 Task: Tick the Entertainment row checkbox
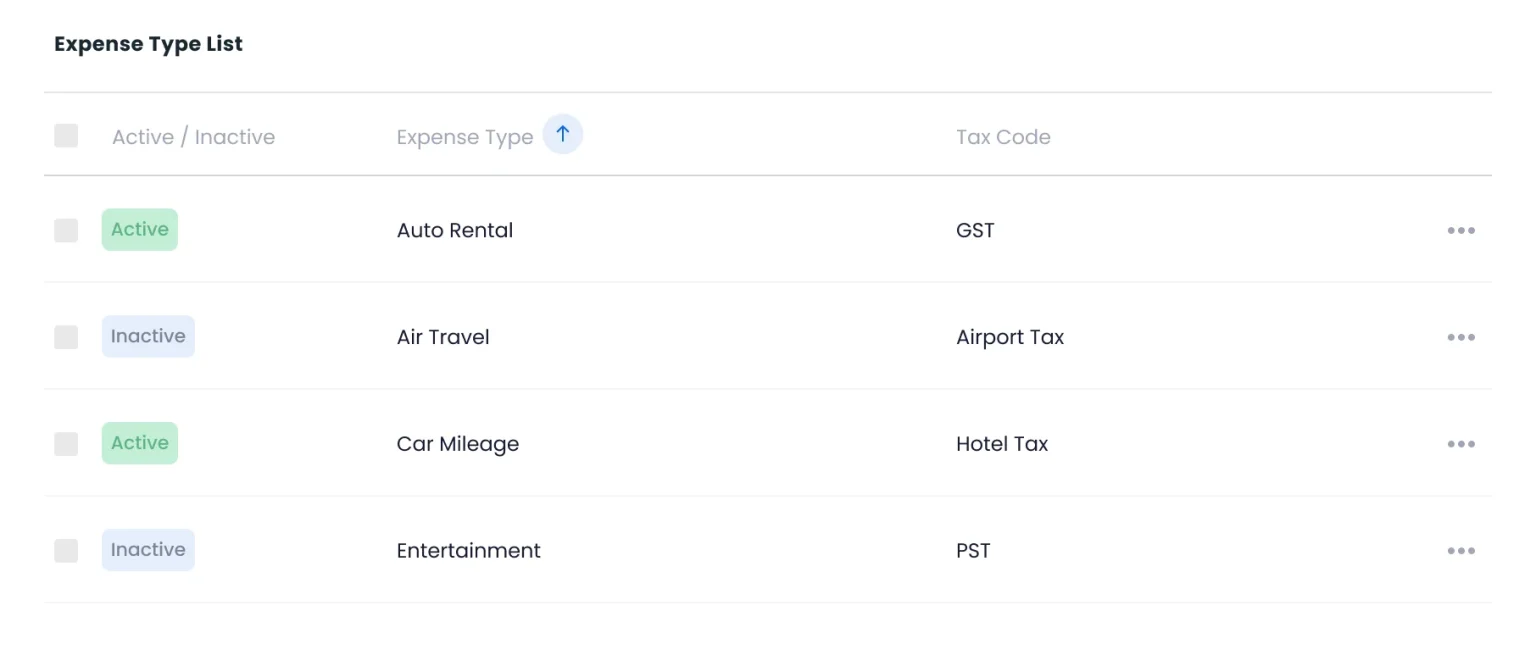point(66,550)
